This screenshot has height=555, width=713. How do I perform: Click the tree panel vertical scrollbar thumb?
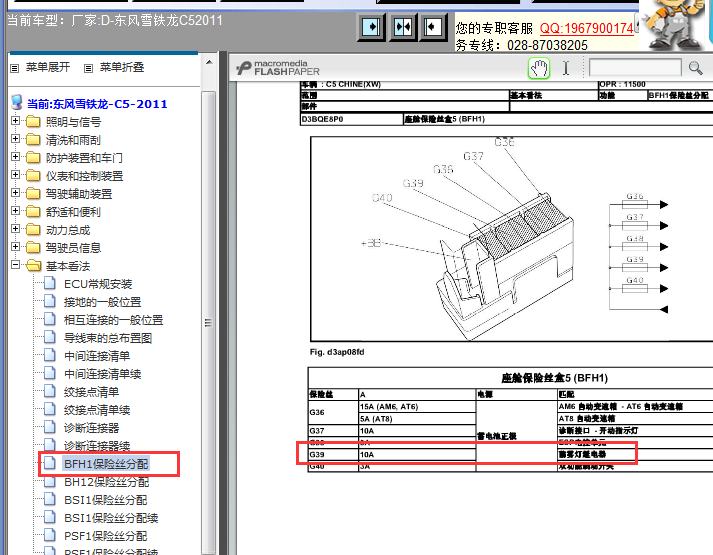[x=208, y=322]
